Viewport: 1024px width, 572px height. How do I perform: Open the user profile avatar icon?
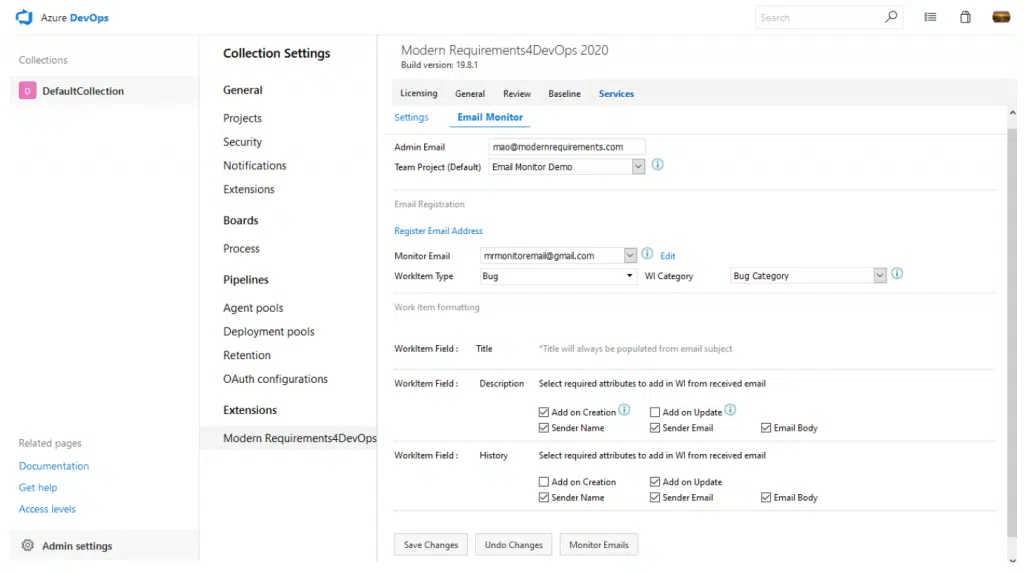point(1000,17)
